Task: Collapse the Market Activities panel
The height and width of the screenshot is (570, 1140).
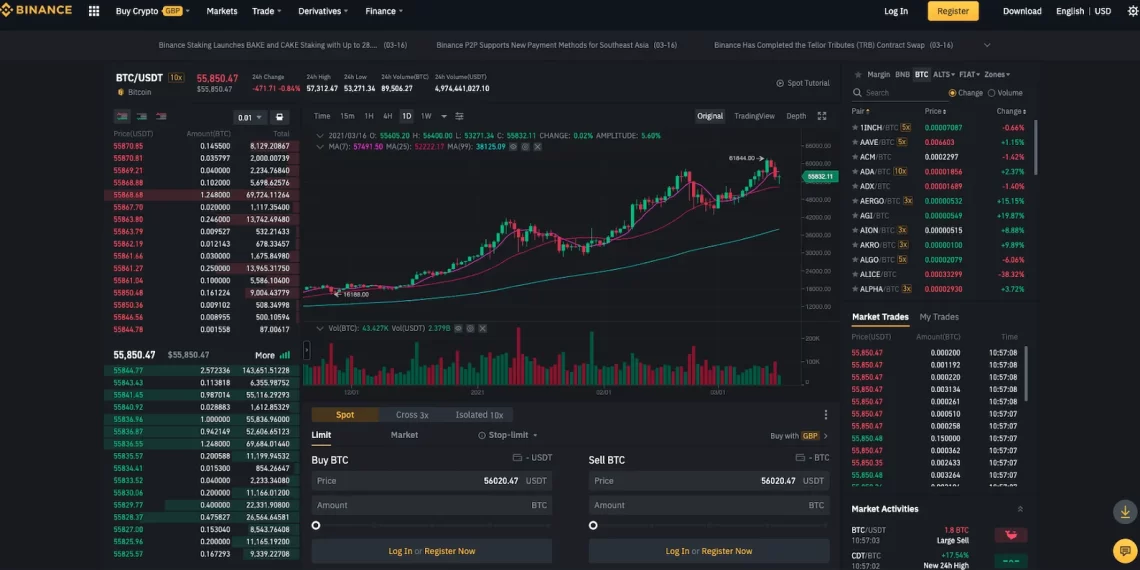Action: tap(1020, 509)
